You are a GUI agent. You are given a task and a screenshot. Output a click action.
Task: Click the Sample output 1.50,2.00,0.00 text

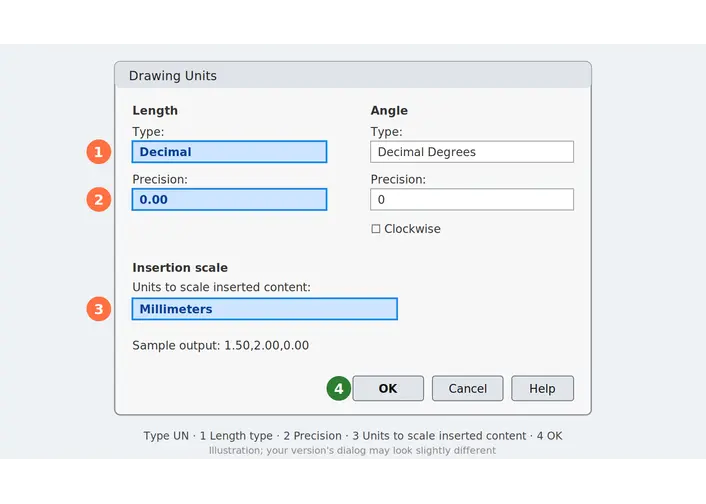pos(221,345)
